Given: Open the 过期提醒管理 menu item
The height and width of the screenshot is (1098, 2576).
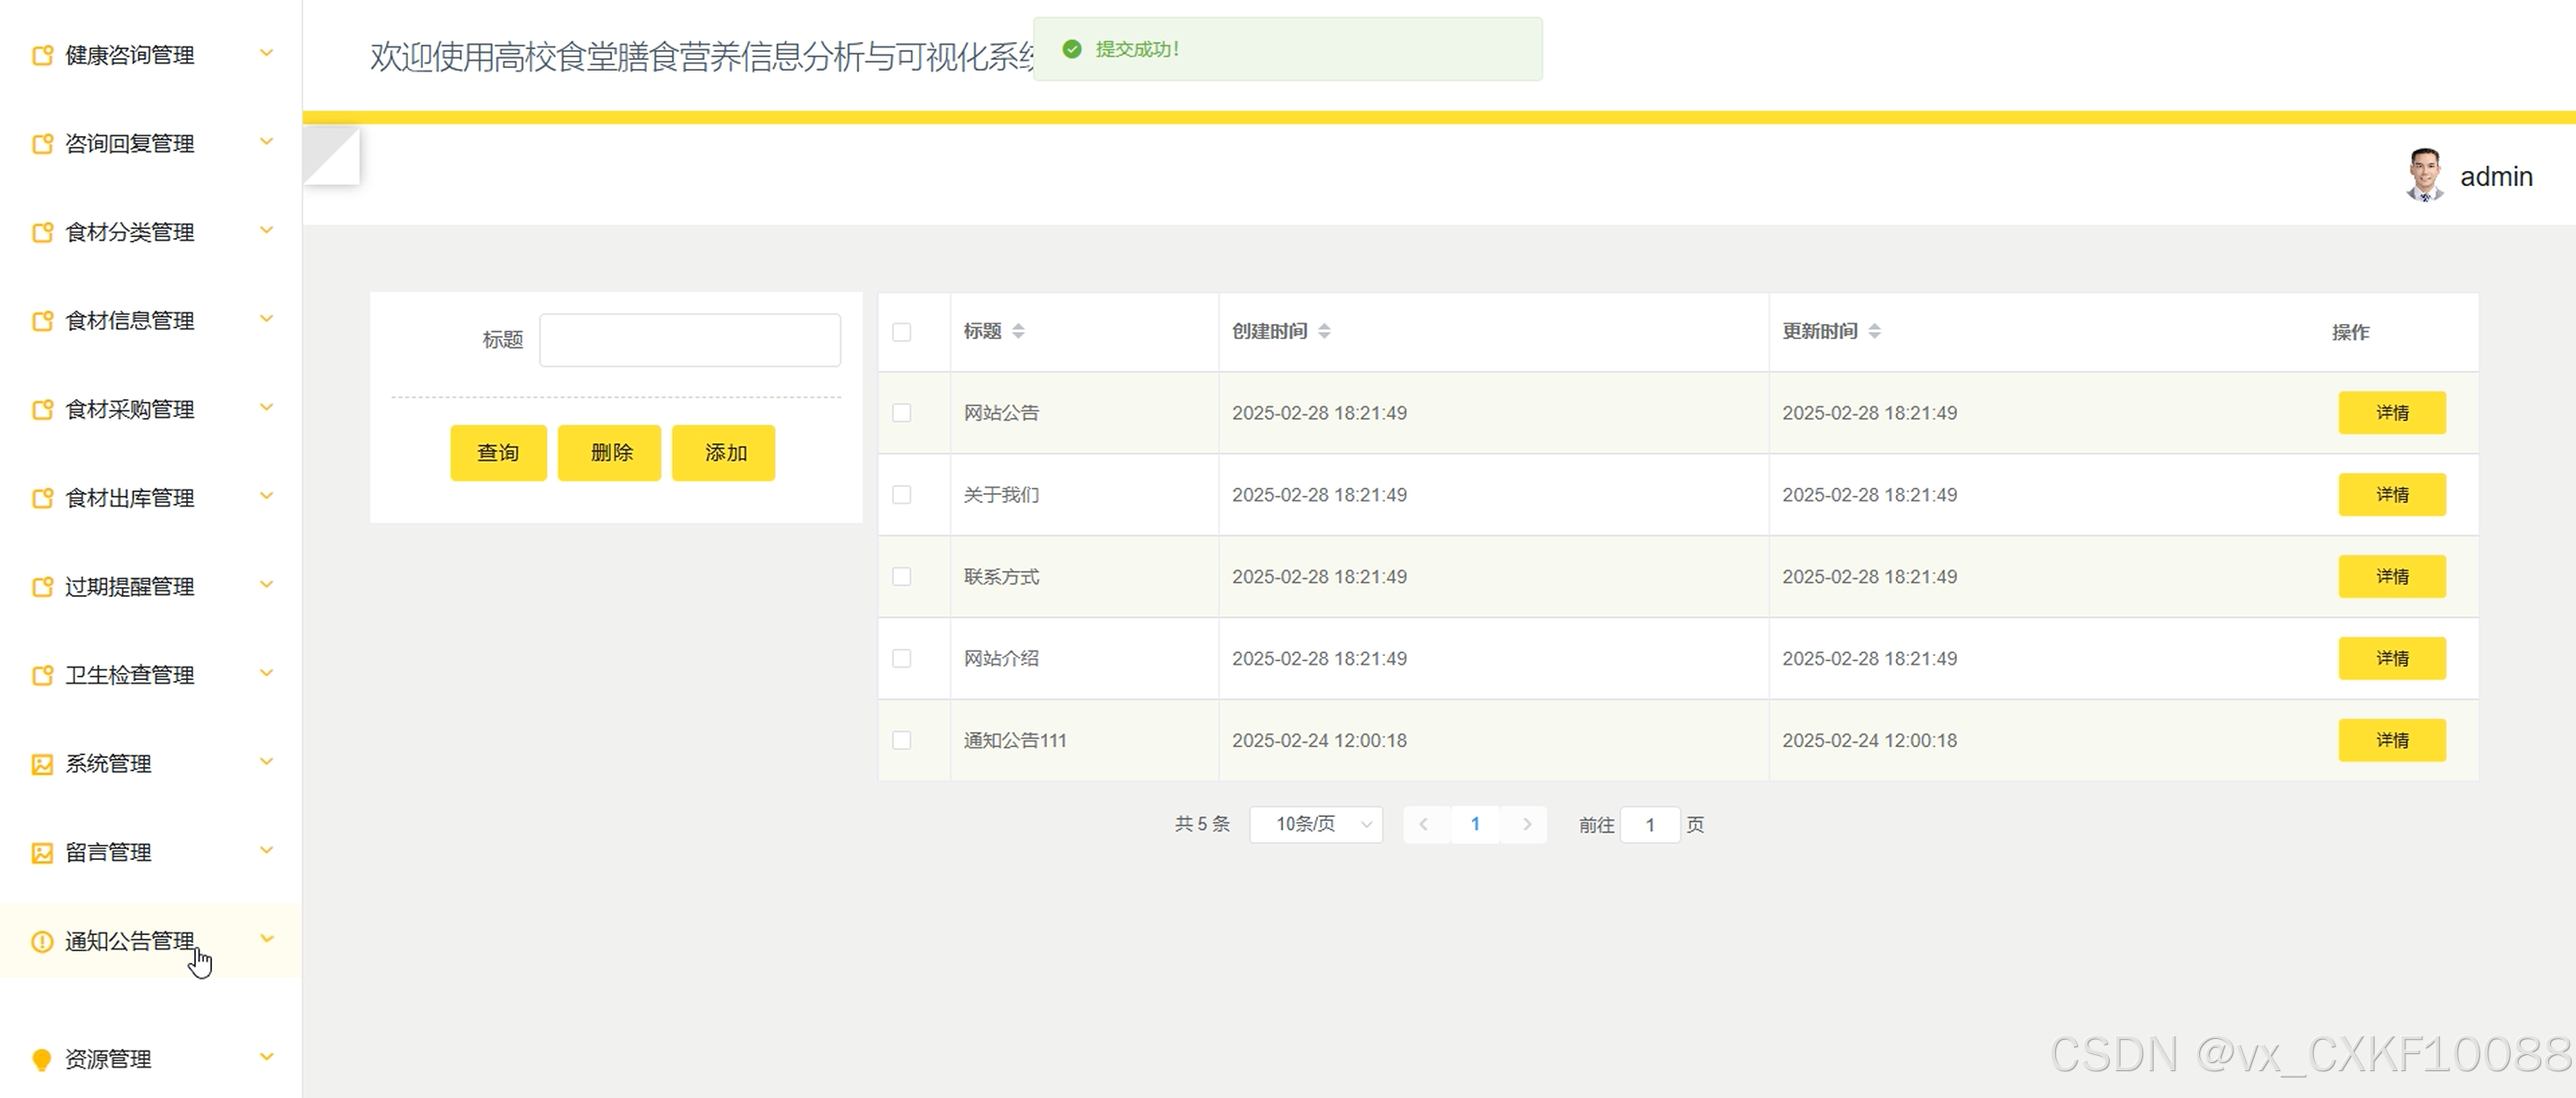Looking at the screenshot, I should [130, 586].
